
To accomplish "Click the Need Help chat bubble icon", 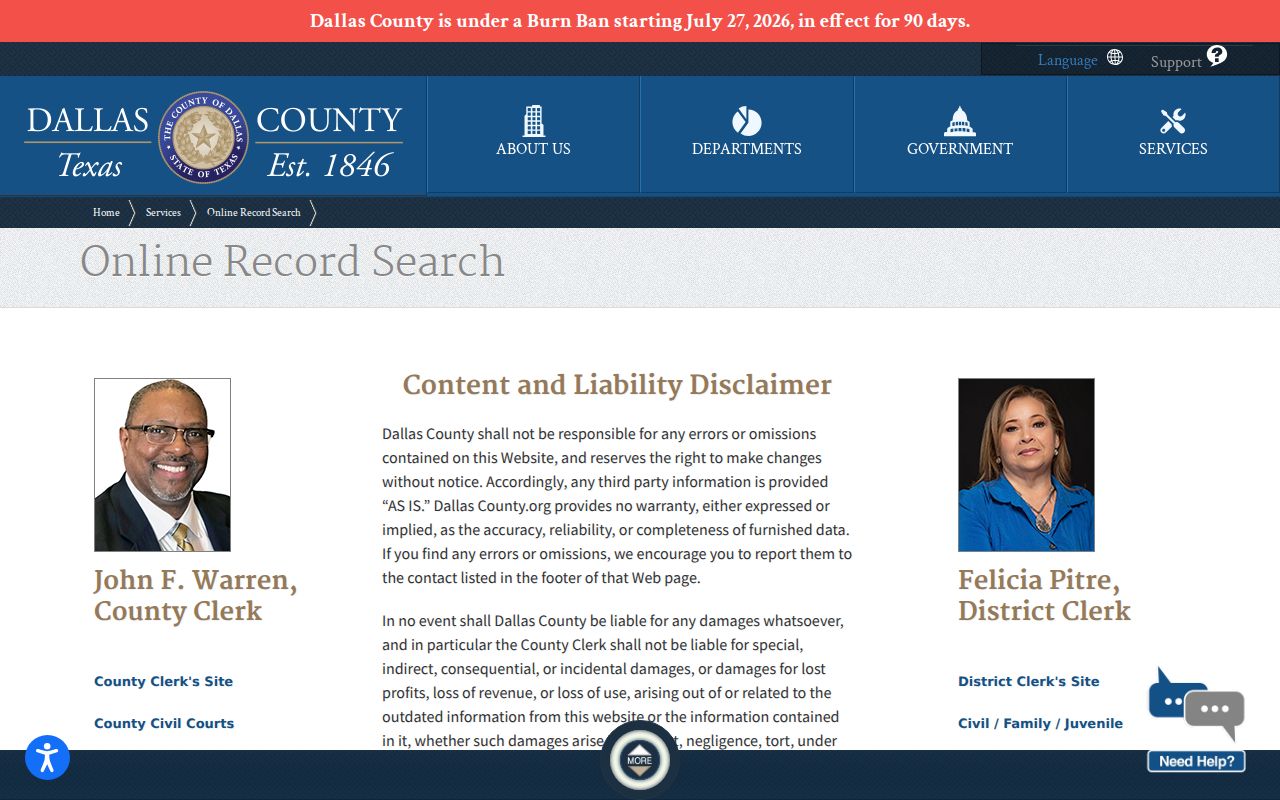I will click(x=1197, y=719).
